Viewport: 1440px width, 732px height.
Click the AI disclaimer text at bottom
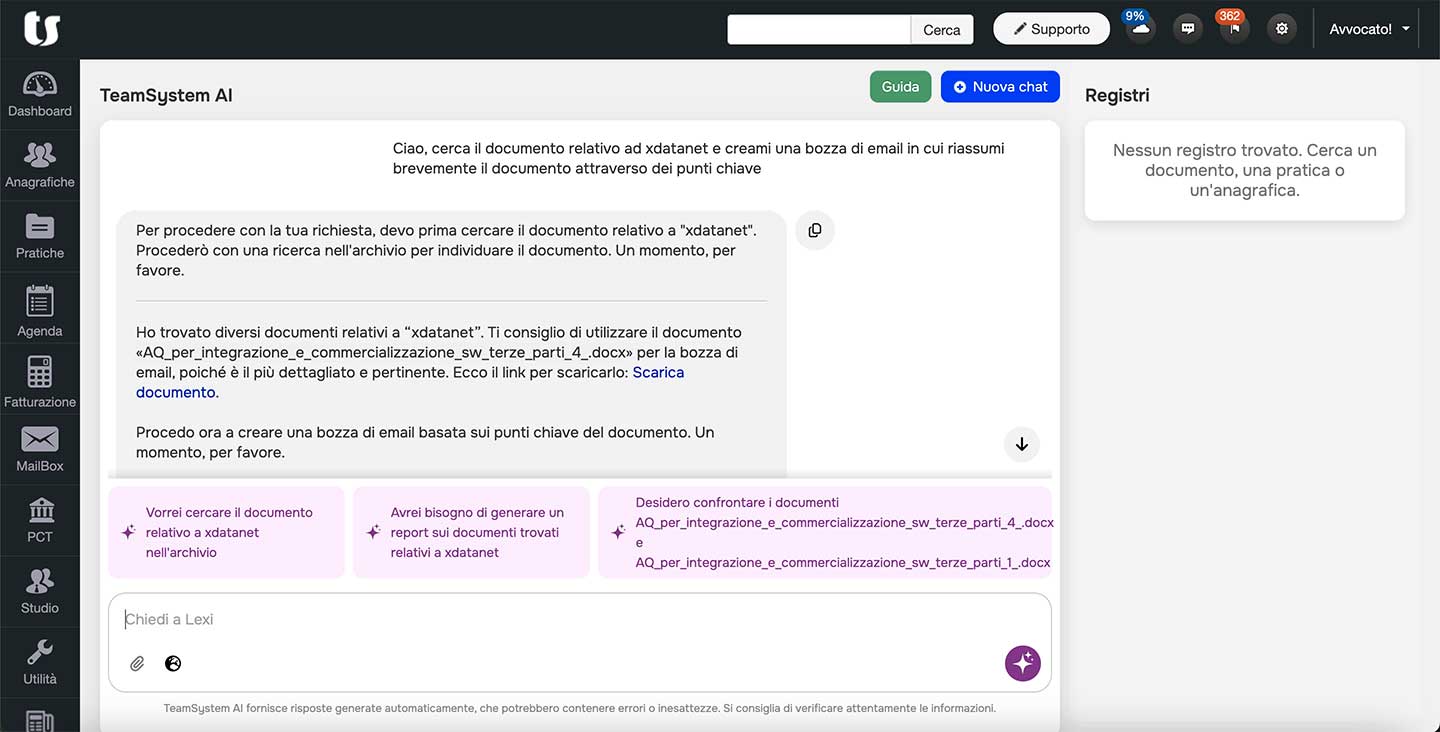[580, 708]
